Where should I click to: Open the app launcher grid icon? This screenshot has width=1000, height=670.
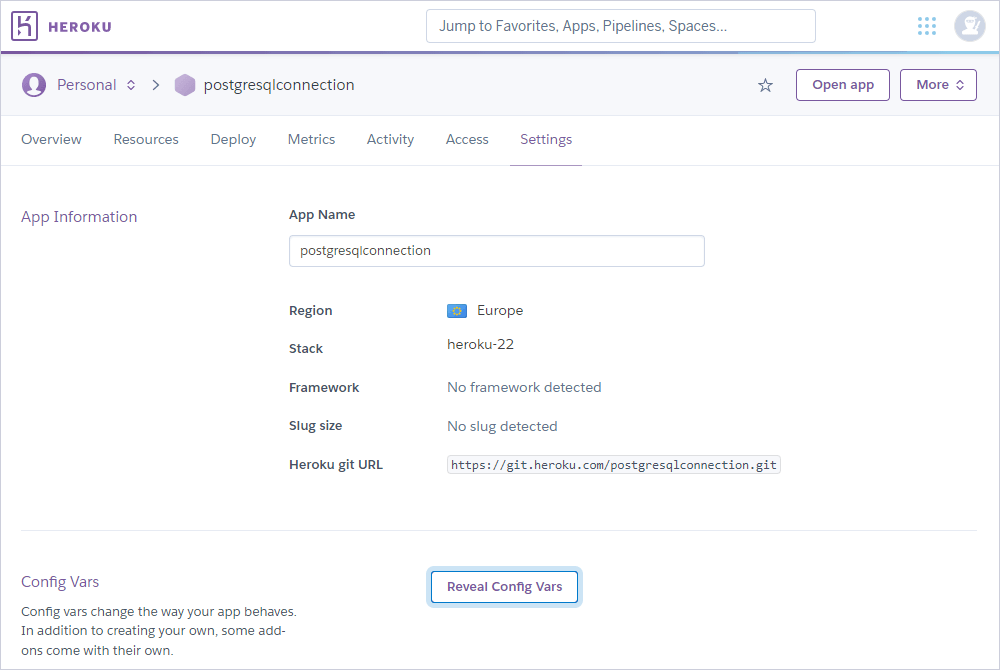pyautogui.click(x=926, y=26)
